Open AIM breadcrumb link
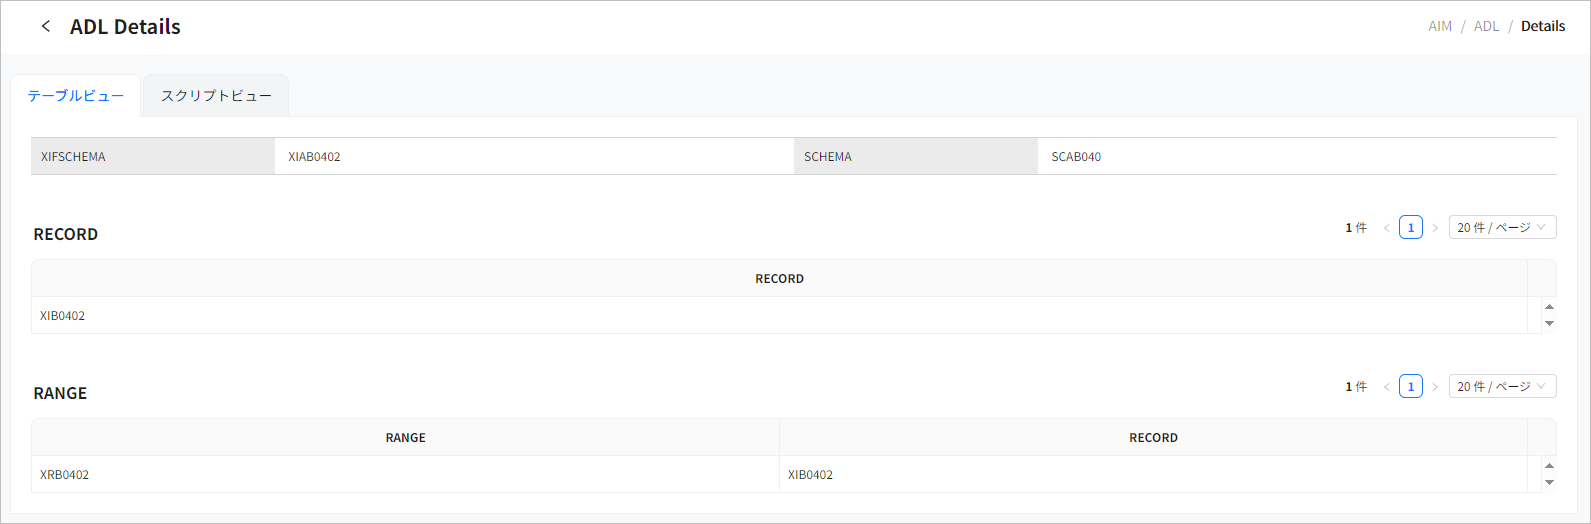Image resolution: width=1591 pixels, height=524 pixels. (1440, 26)
